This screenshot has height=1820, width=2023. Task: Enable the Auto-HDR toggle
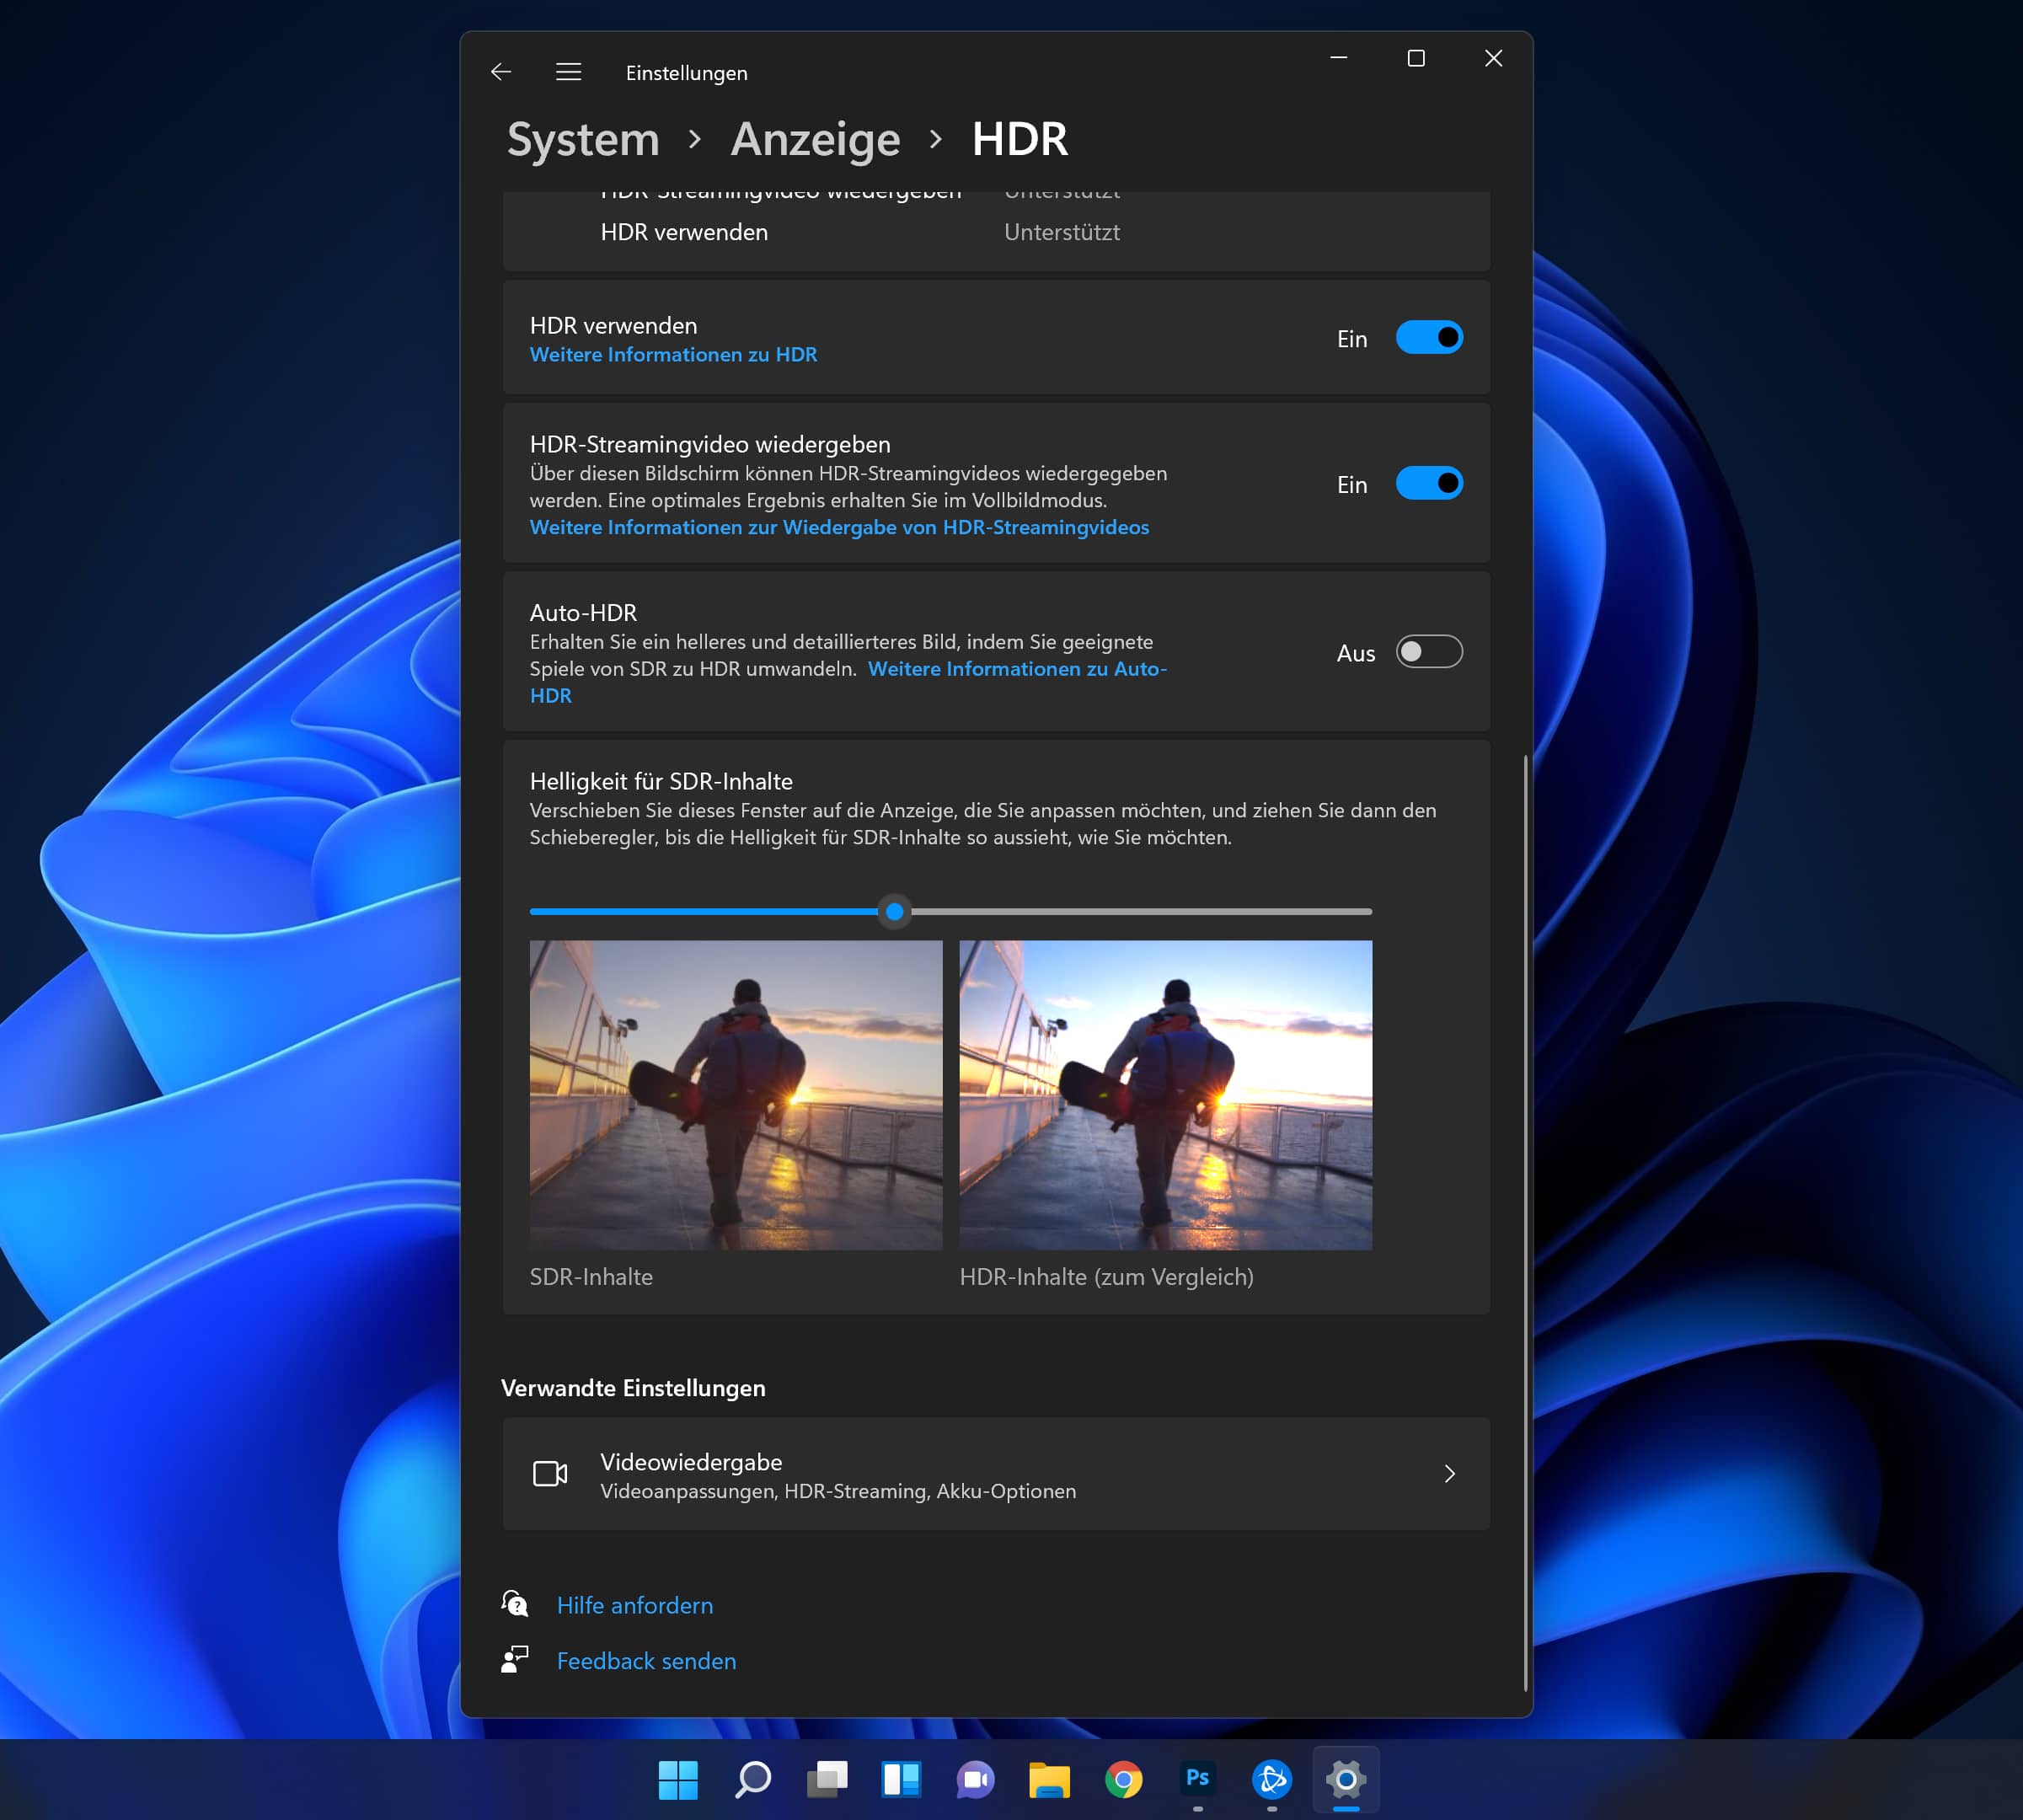coord(1429,652)
